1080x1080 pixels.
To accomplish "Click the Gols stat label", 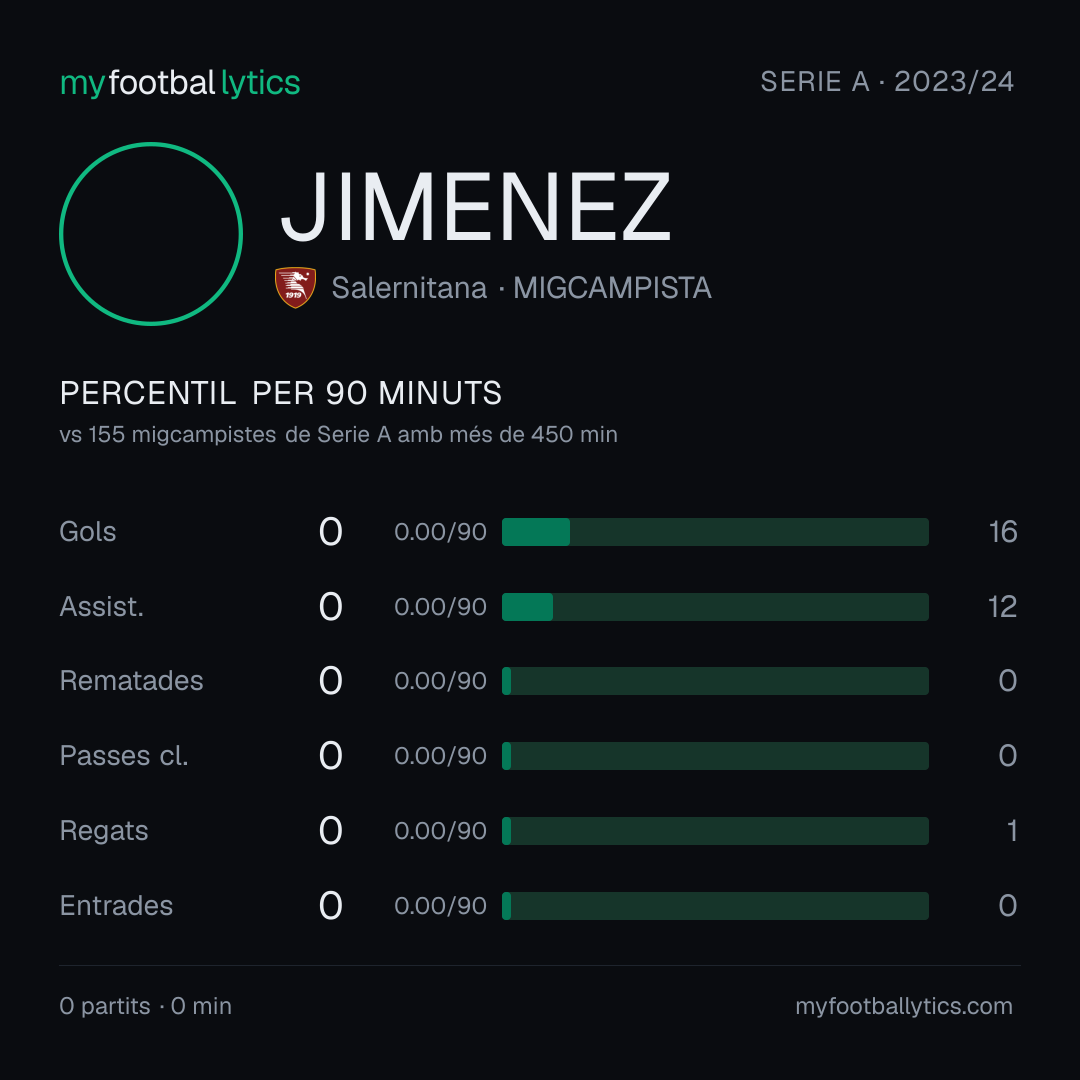I will 87,532.
